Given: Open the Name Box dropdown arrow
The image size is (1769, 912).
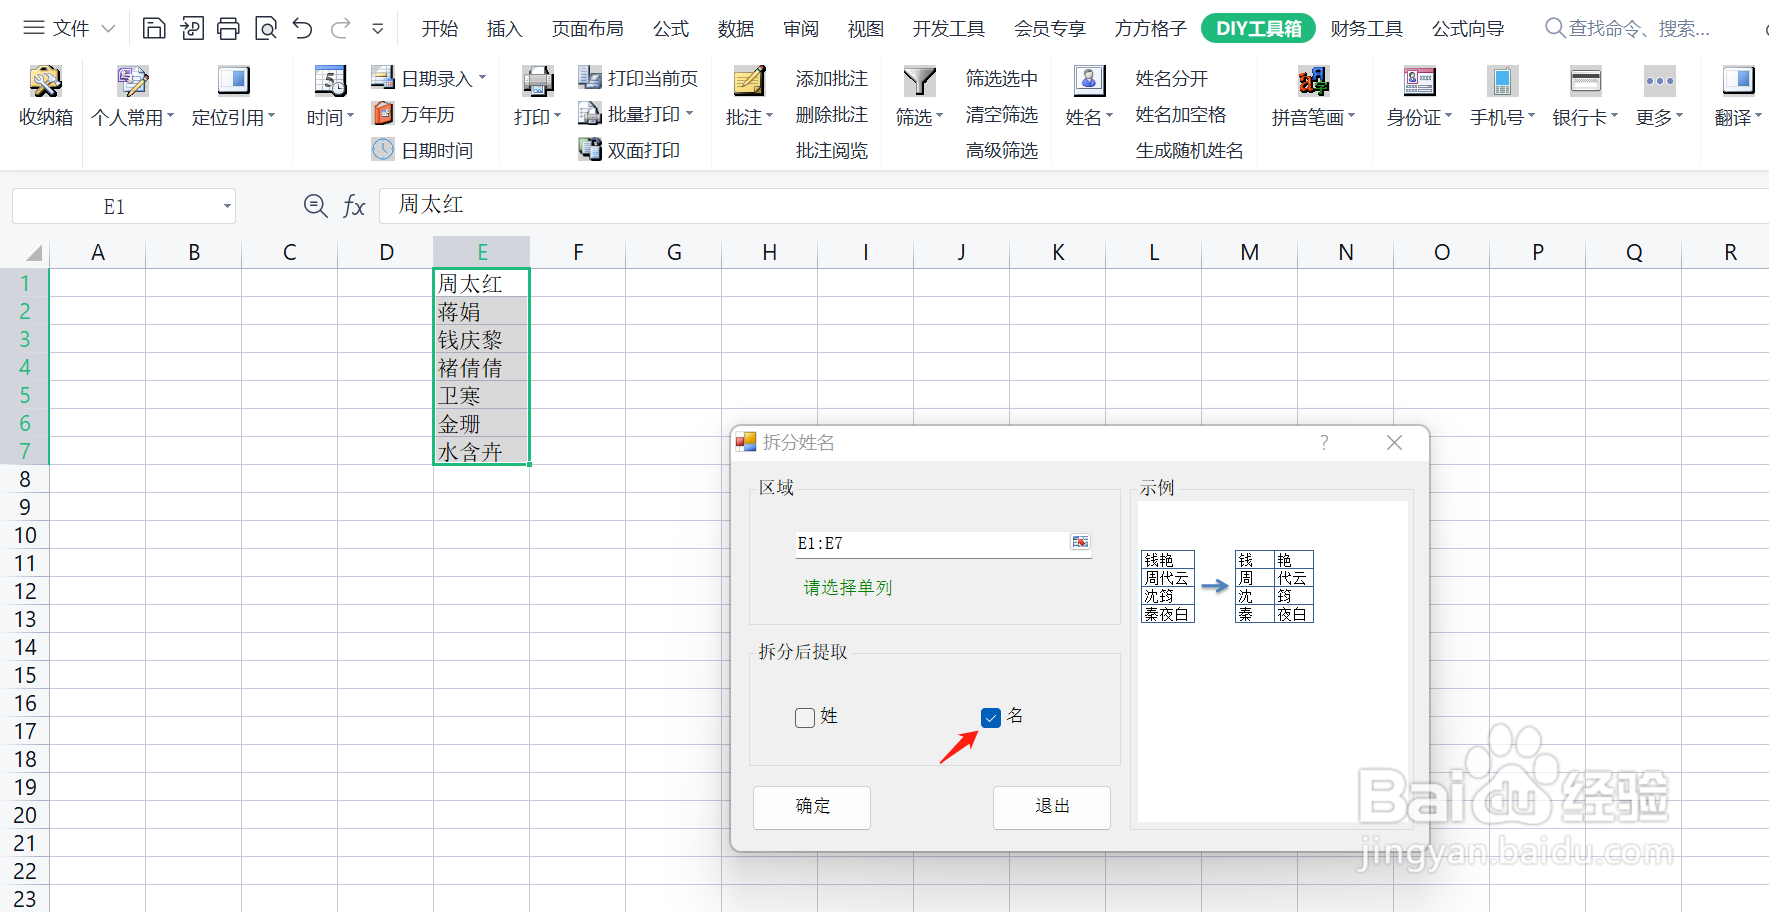Looking at the screenshot, I should tap(227, 207).
